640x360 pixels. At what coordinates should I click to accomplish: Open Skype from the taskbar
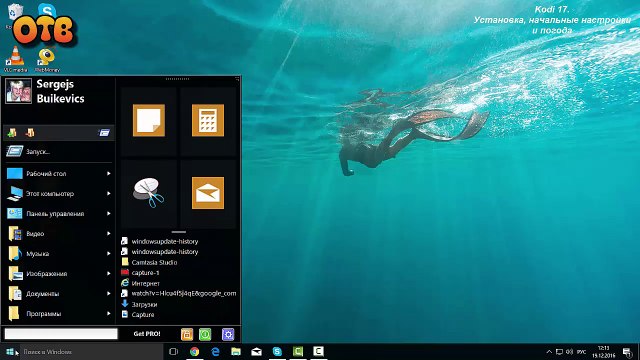277,352
